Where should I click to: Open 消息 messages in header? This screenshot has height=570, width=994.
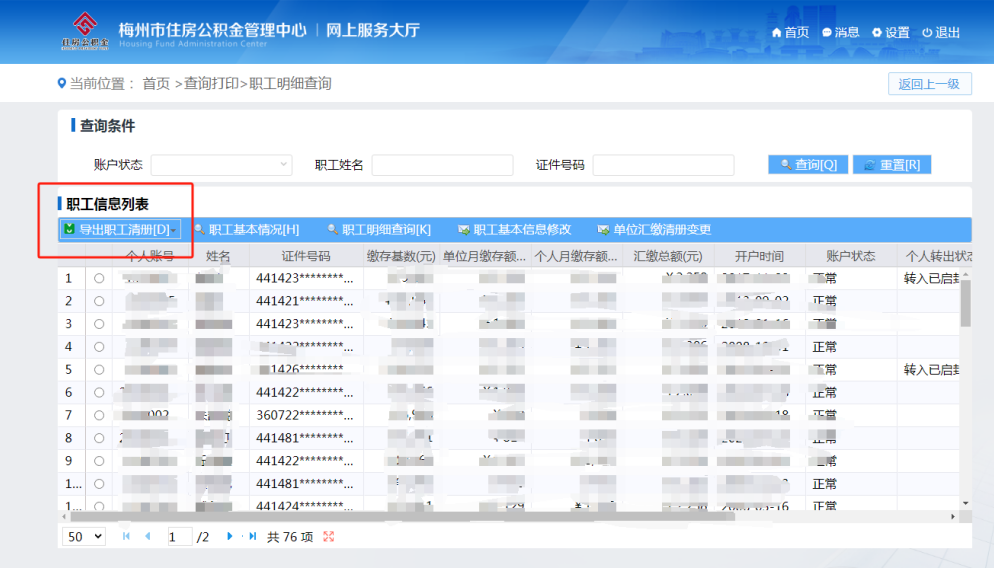(841, 32)
